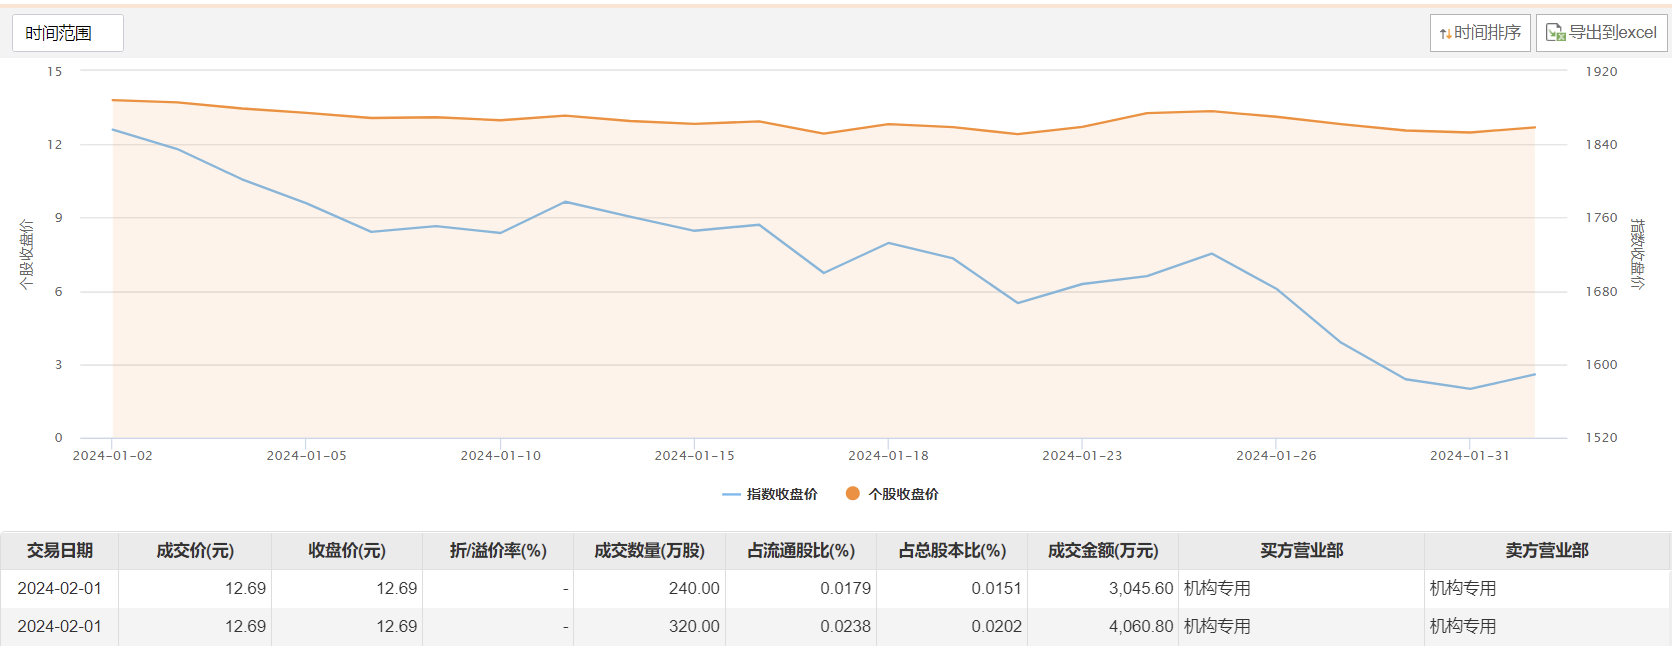Click the 320.00 quantity cell

click(650, 627)
